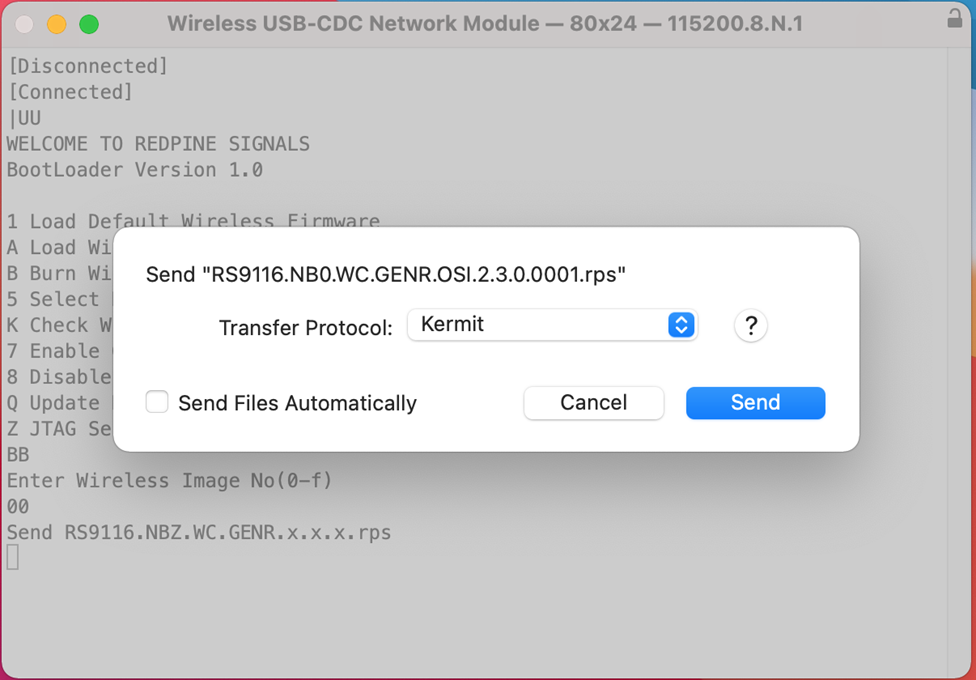
Task: Click the Send button to start transfer
Action: [x=755, y=402]
